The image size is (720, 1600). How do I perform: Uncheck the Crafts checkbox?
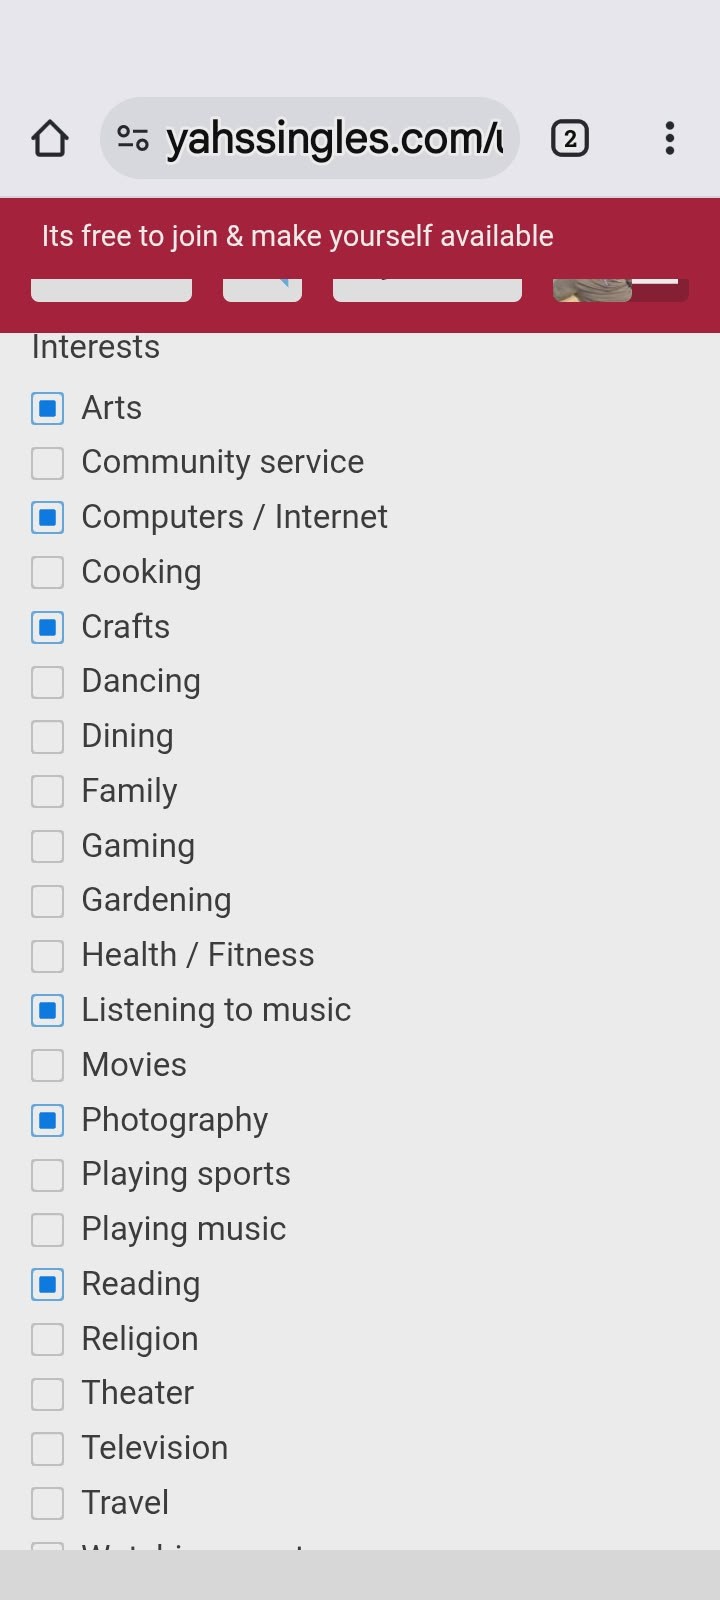[x=48, y=627]
